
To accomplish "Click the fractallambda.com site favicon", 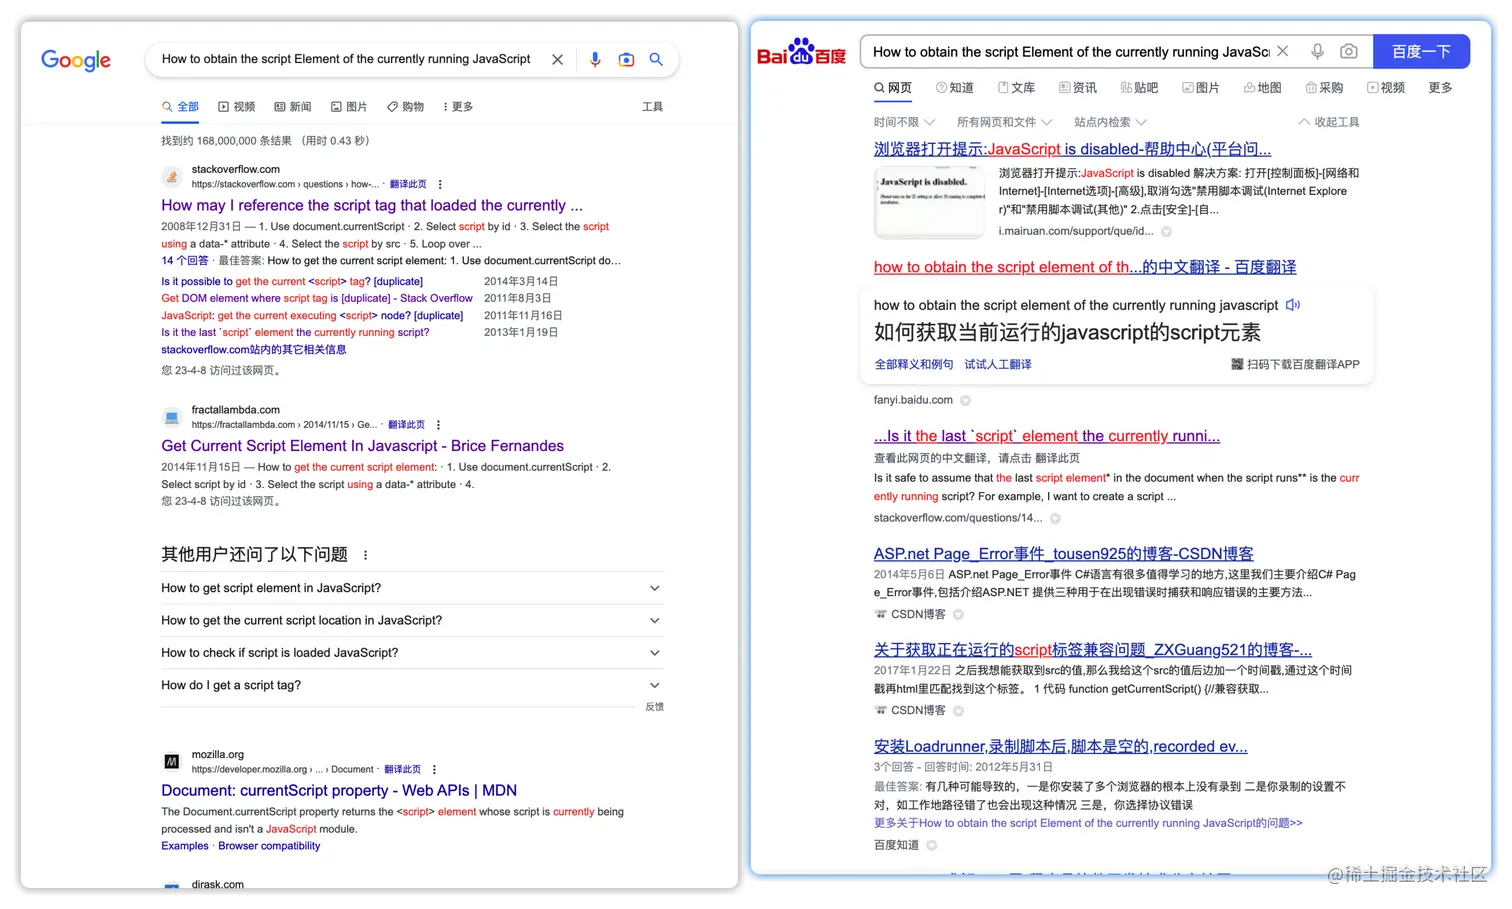I will tap(172, 417).
